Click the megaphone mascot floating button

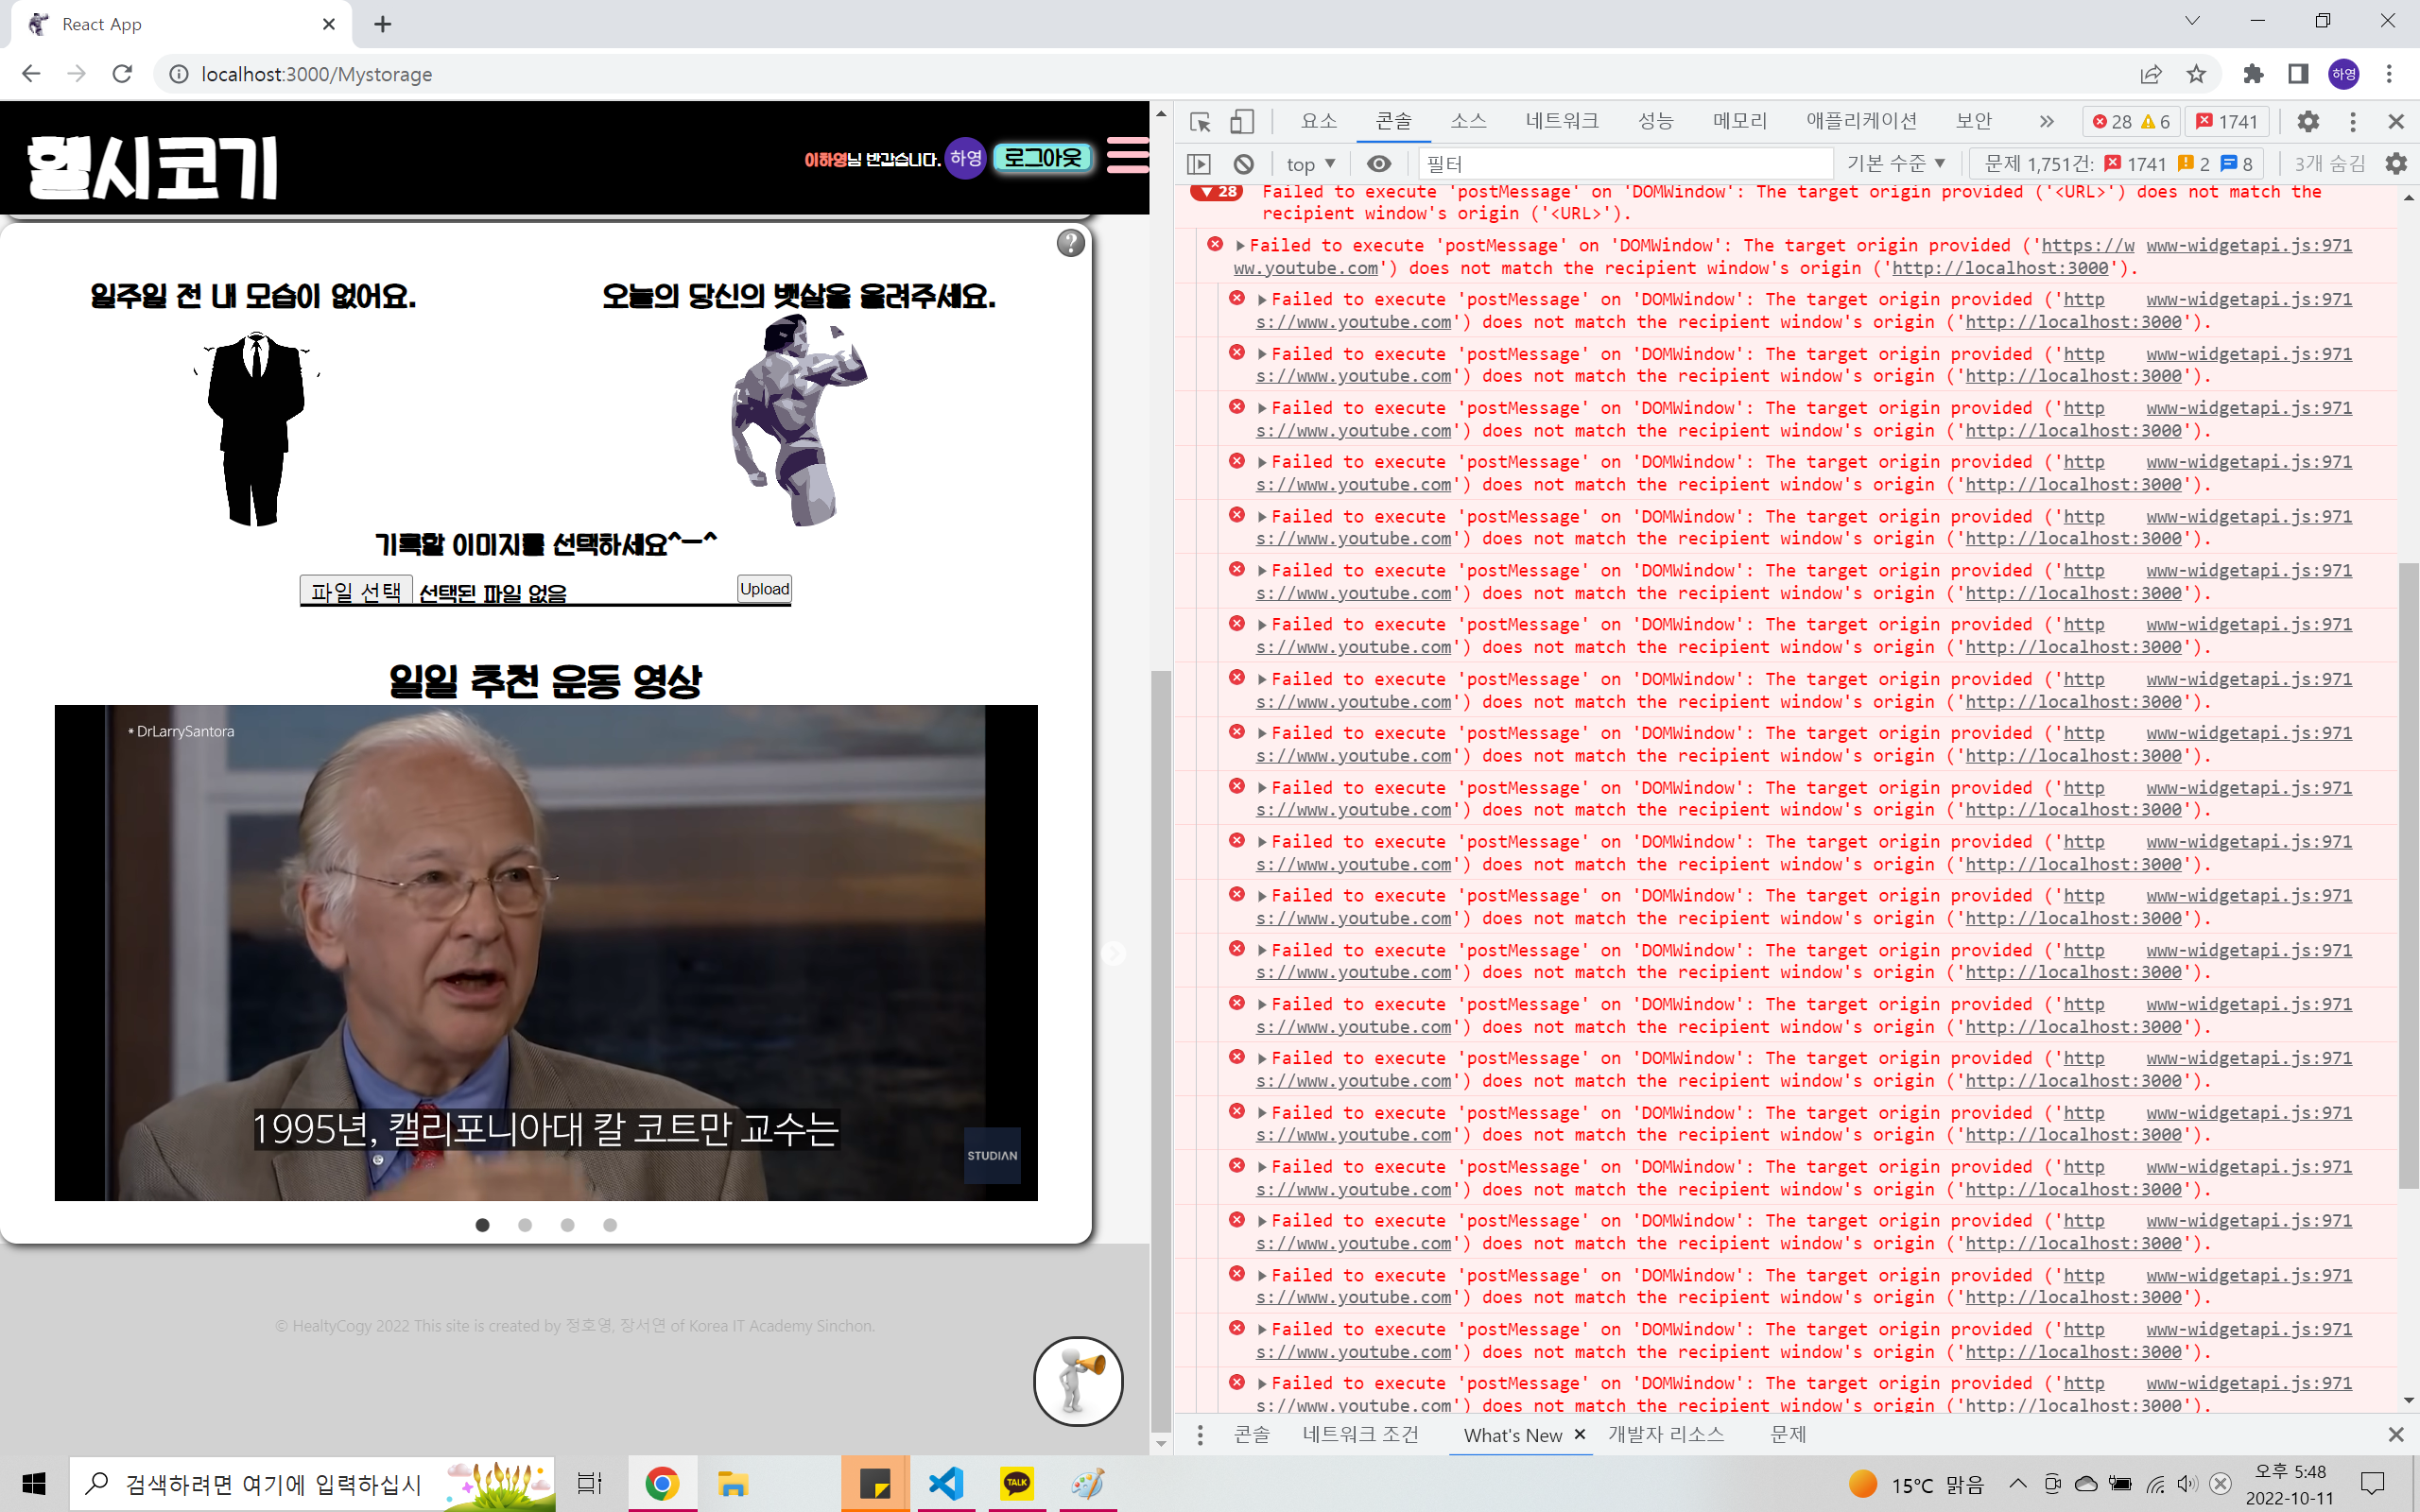1077,1381
